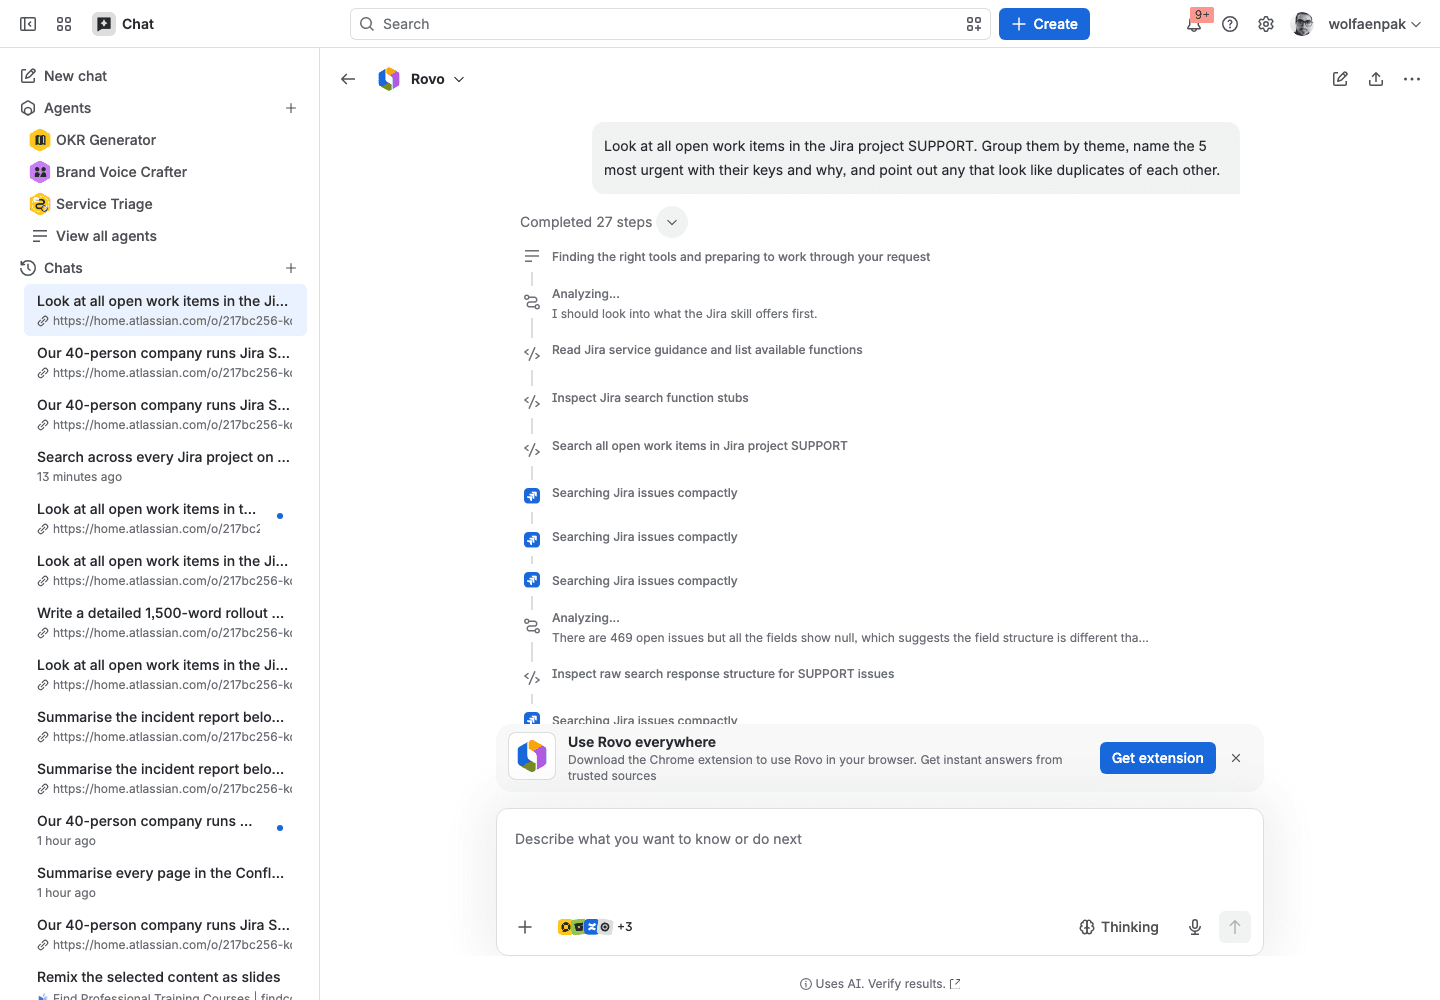Open chat 'Summarise every page in the Confl...'

(x=165, y=882)
